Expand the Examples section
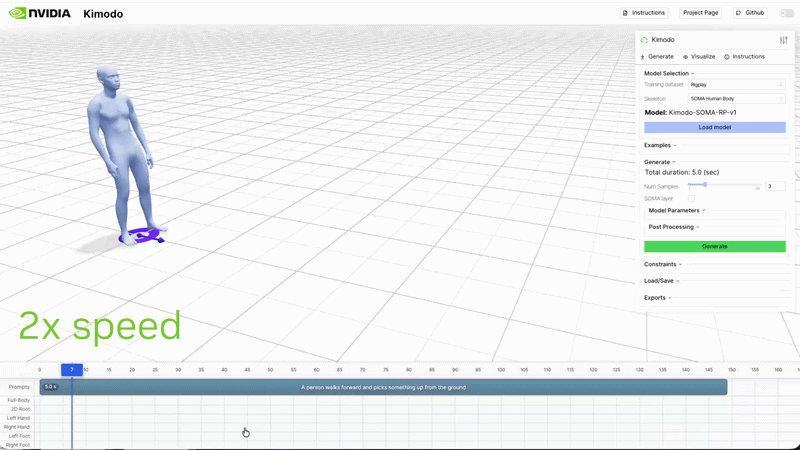 pos(660,145)
